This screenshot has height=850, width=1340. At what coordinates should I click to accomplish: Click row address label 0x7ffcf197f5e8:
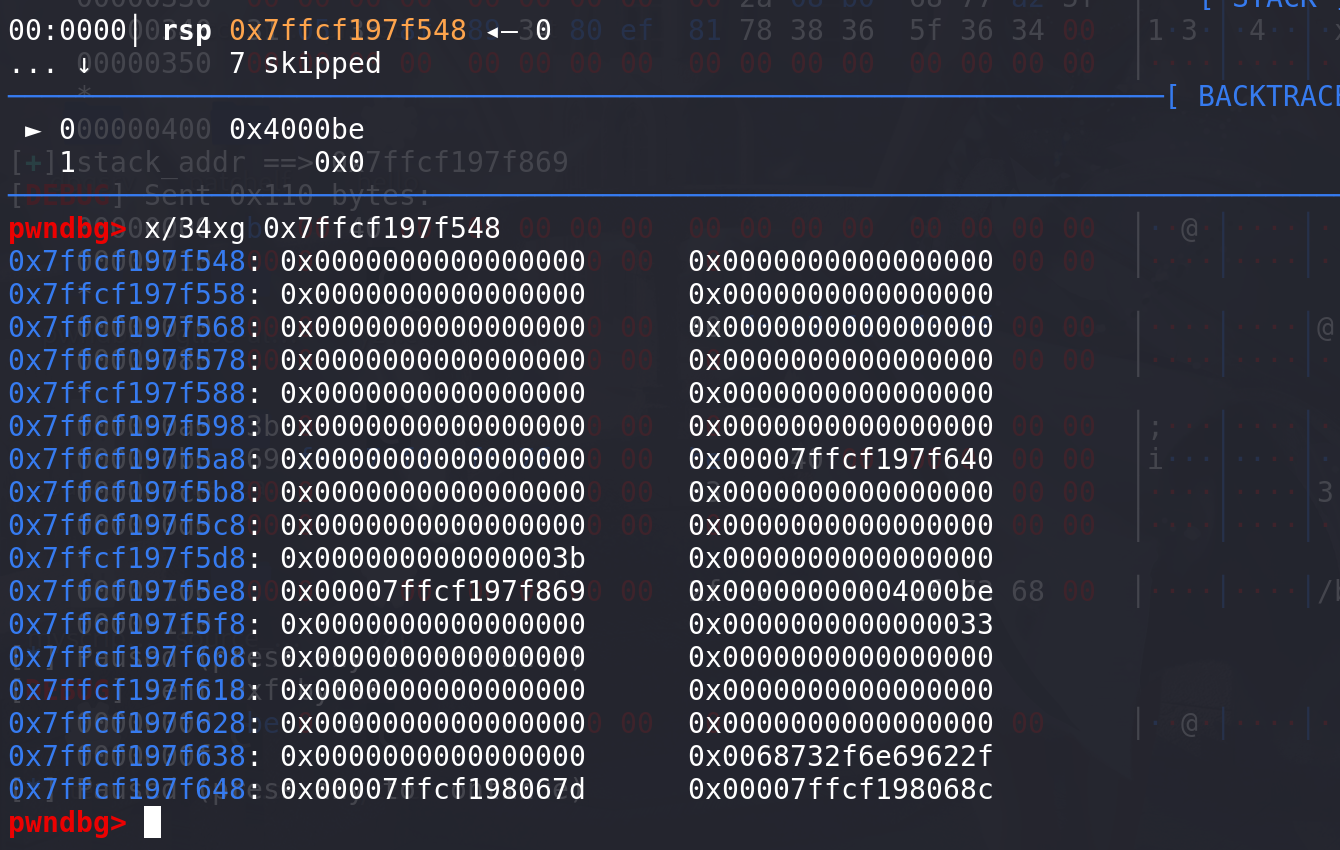pyautogui.click(x=135, y=592)
